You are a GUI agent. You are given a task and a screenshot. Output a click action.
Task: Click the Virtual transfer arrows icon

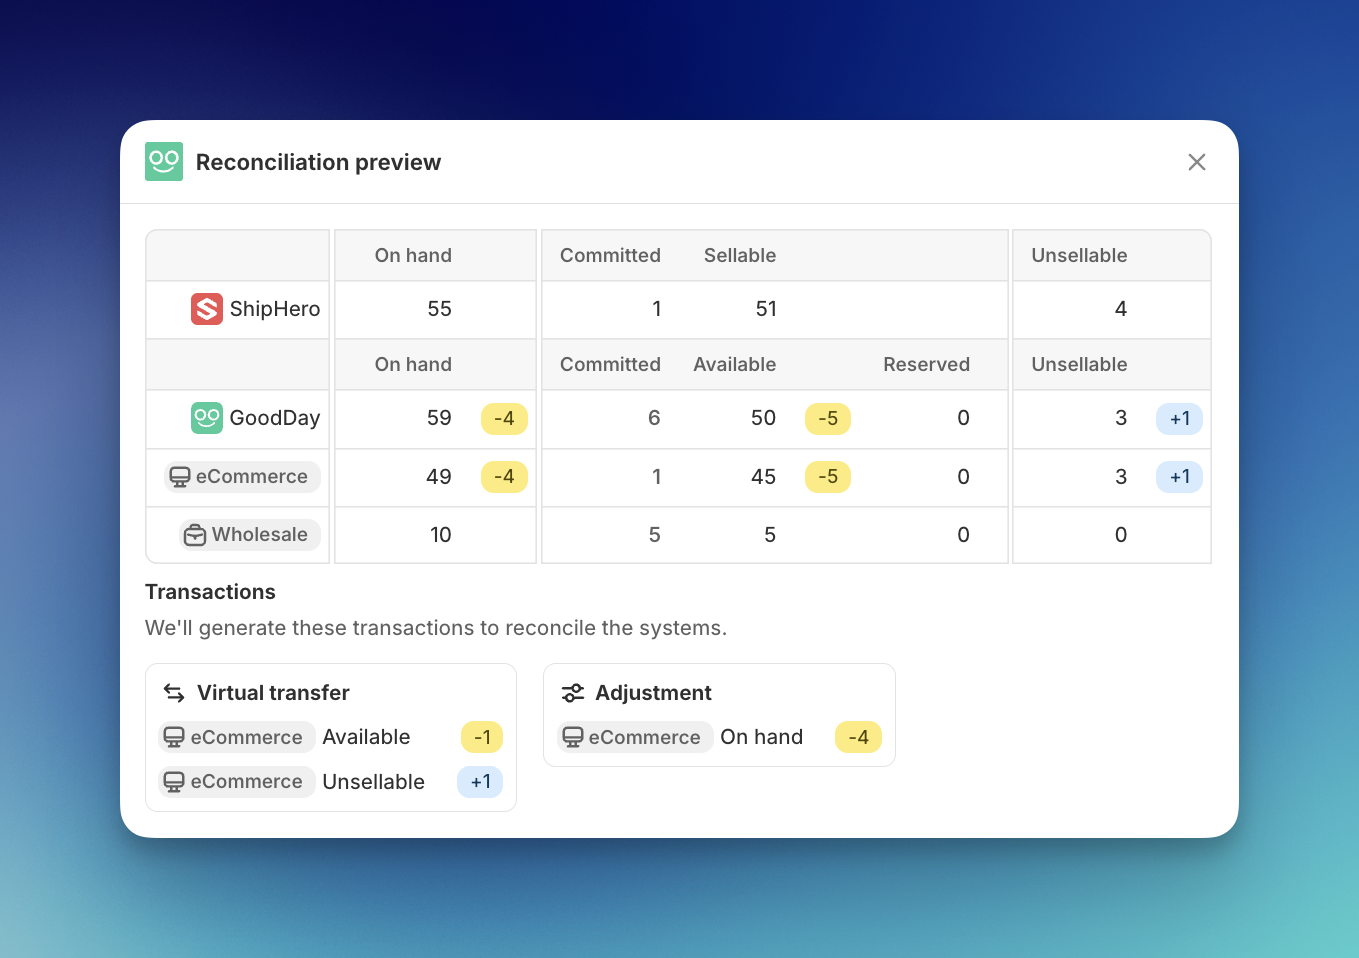coord(174,693)
